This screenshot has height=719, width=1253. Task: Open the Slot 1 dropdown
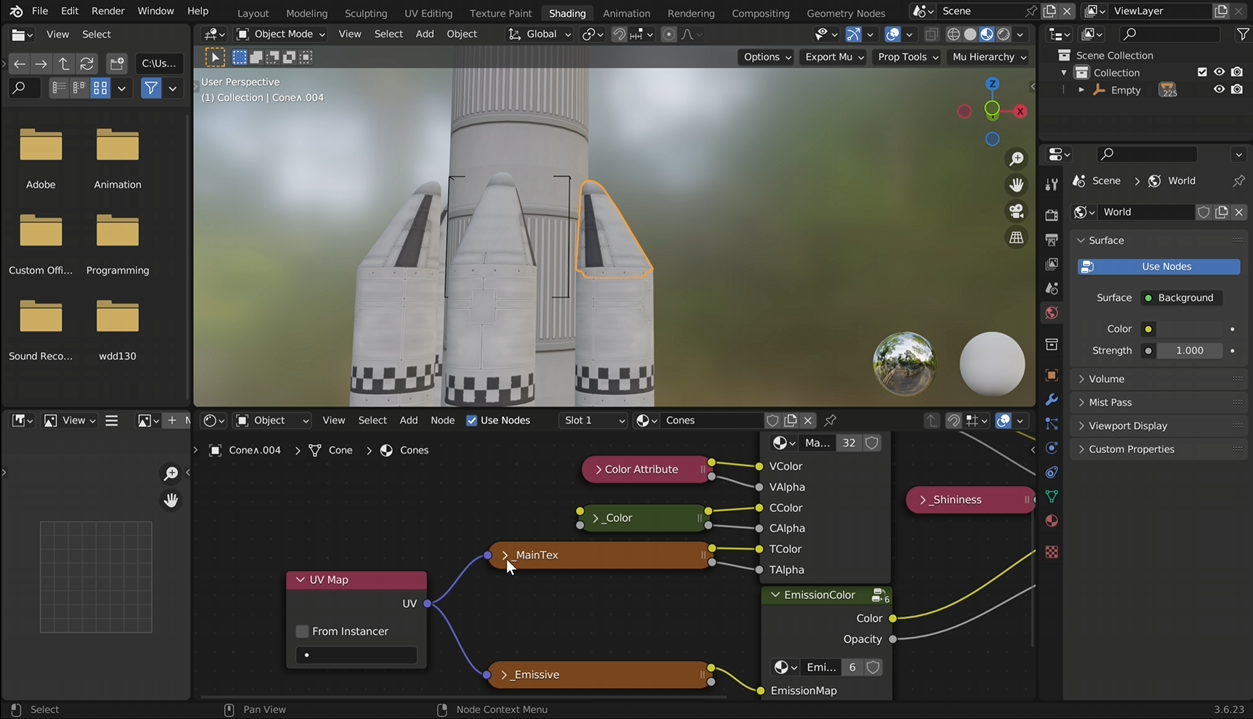pos(593,420)
